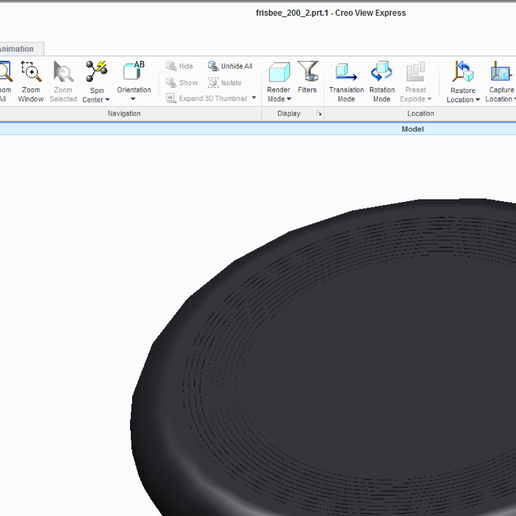Open the Spin Center dropdown arrow
Image resolution: width=516 pixels, height=516 pixels.
click(107, 100)
